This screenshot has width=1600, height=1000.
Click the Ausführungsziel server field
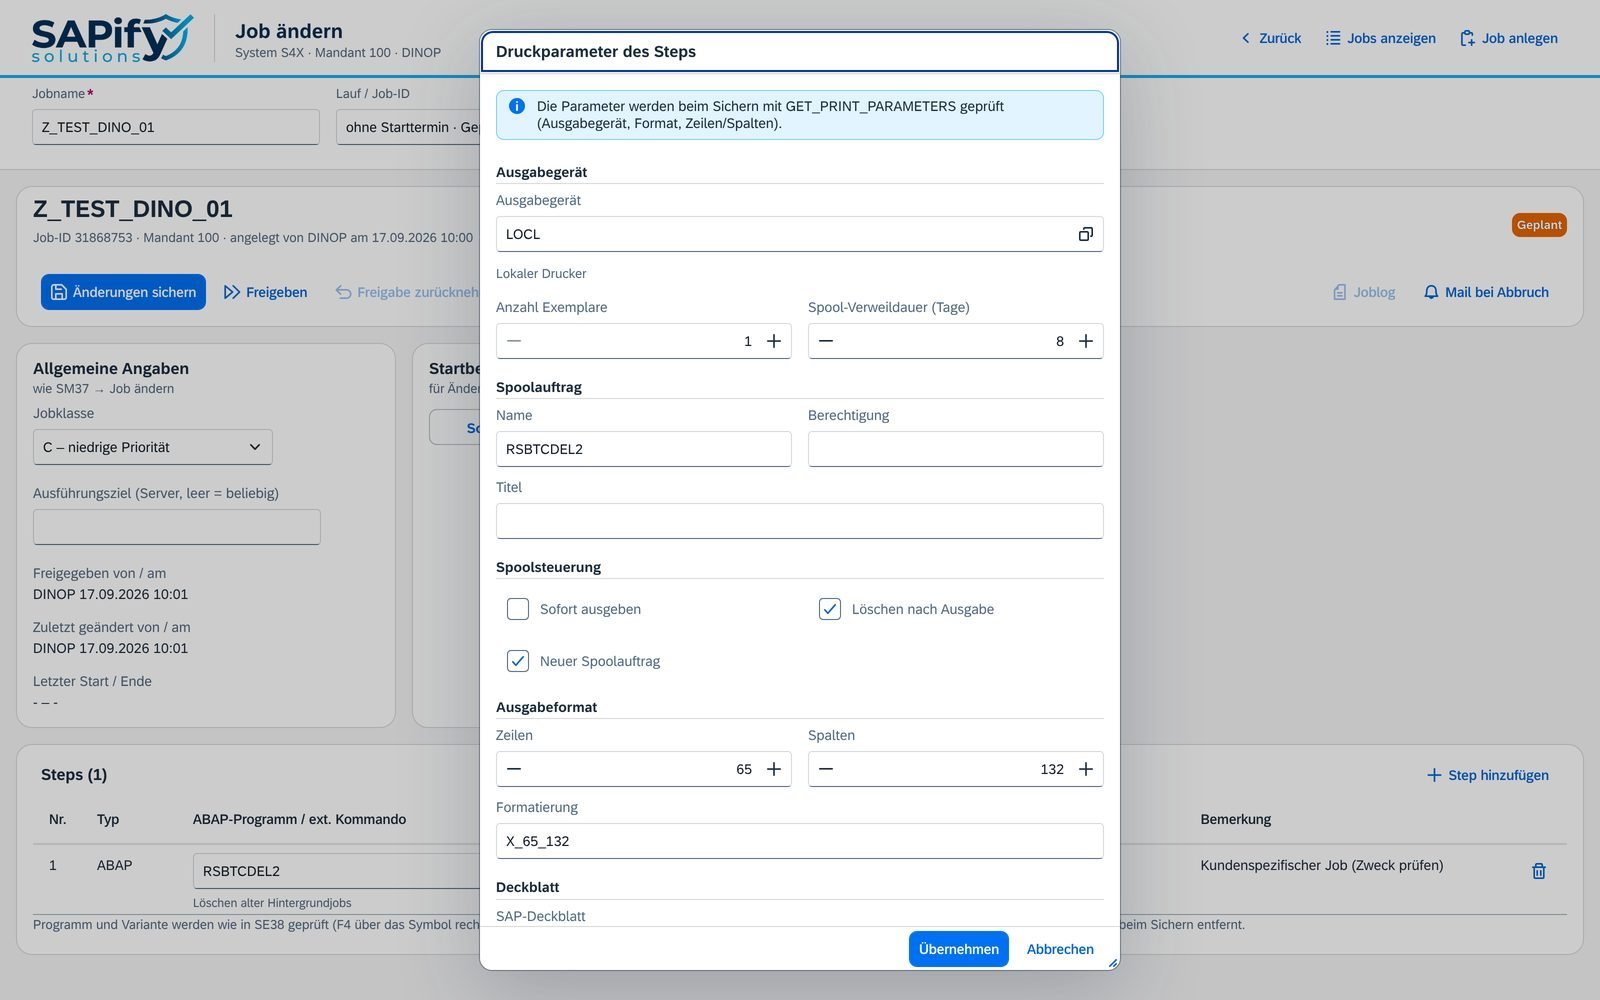pos(177,527)
